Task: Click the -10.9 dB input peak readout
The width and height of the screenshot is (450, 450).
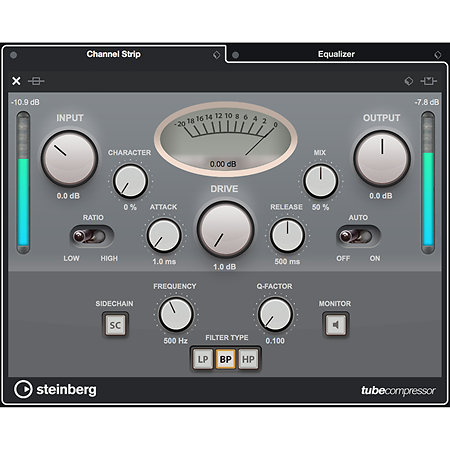Action: click(25, 102)
